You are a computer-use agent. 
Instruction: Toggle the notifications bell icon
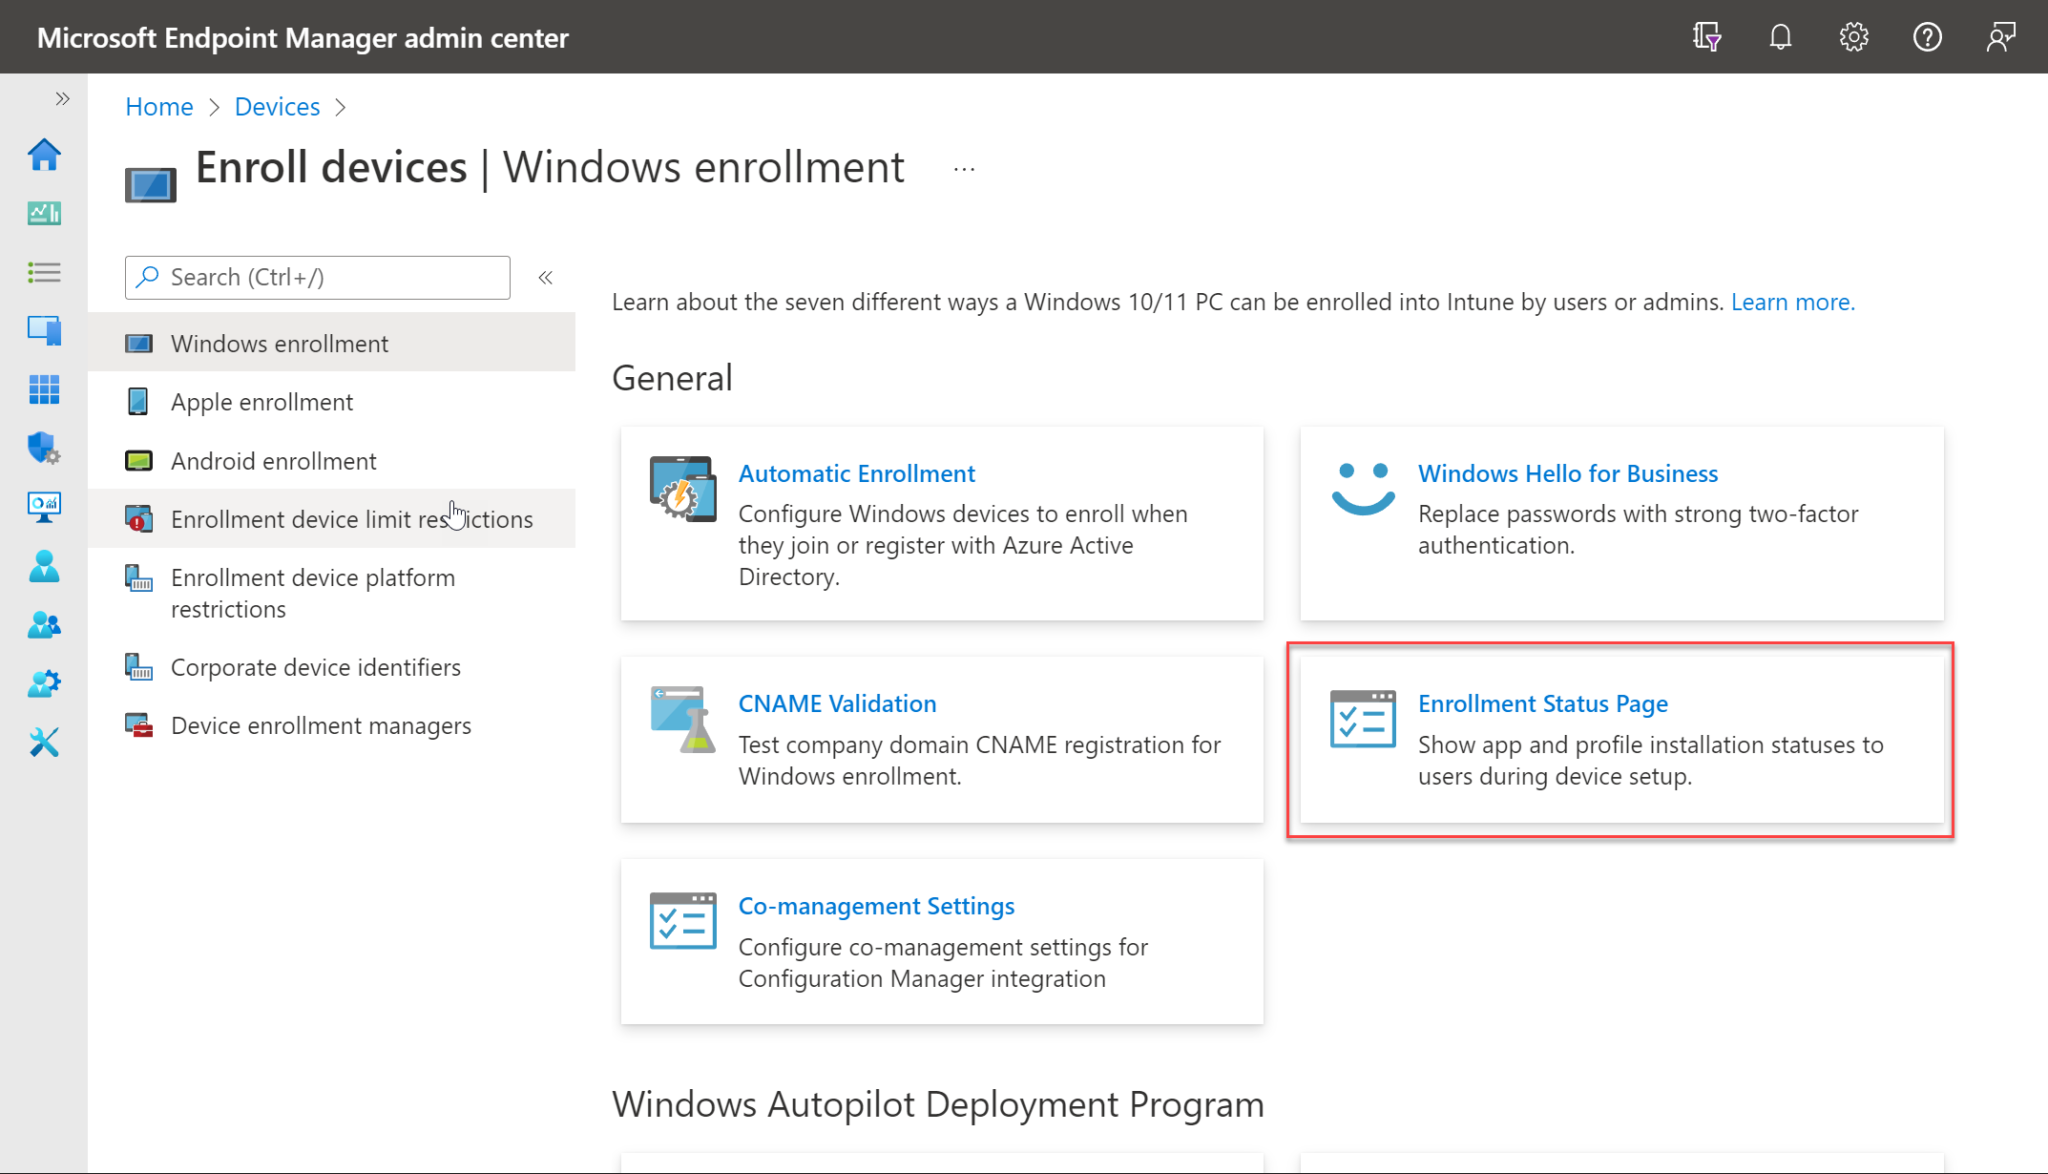click(1779, 38)
